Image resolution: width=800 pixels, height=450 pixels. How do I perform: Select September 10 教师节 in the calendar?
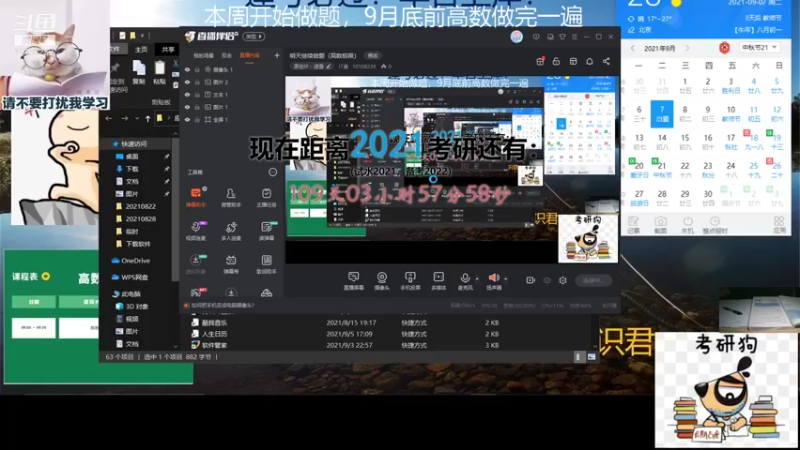pyautogui.click(x=731, y=113)
